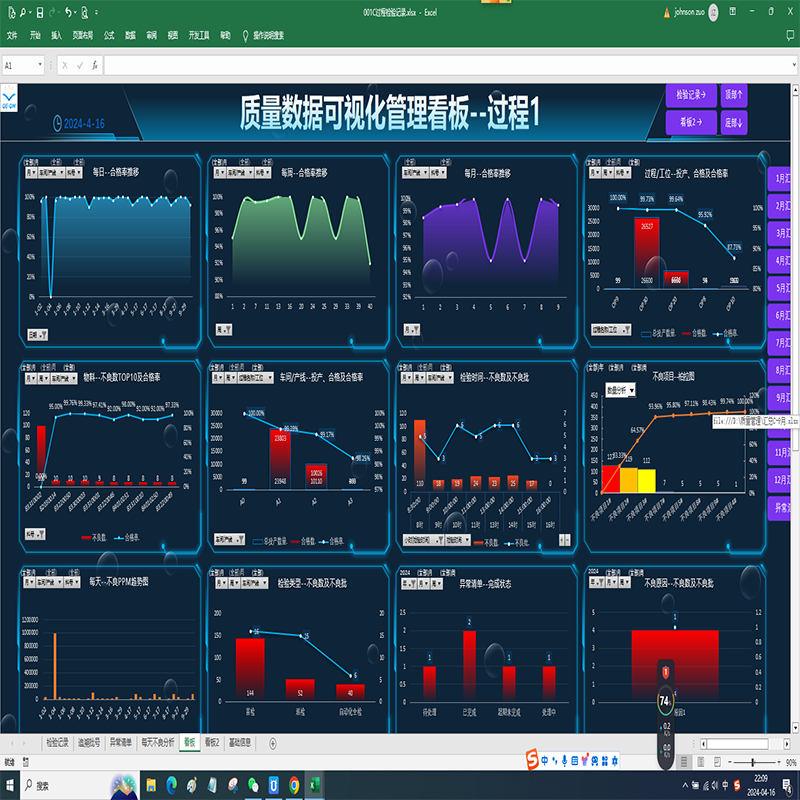The image size is (800, 800).
Task: Click the notification center icon in system tray
Action: coord(787,785)
